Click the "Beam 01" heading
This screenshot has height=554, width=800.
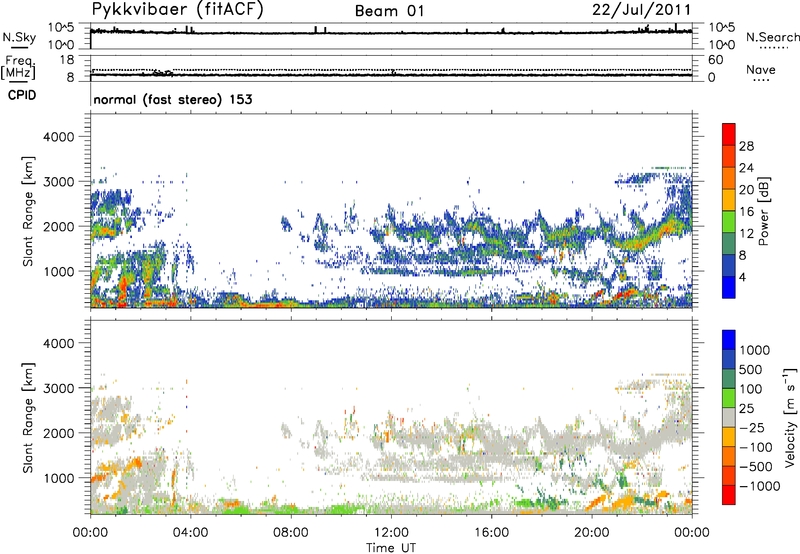[389, 11]
